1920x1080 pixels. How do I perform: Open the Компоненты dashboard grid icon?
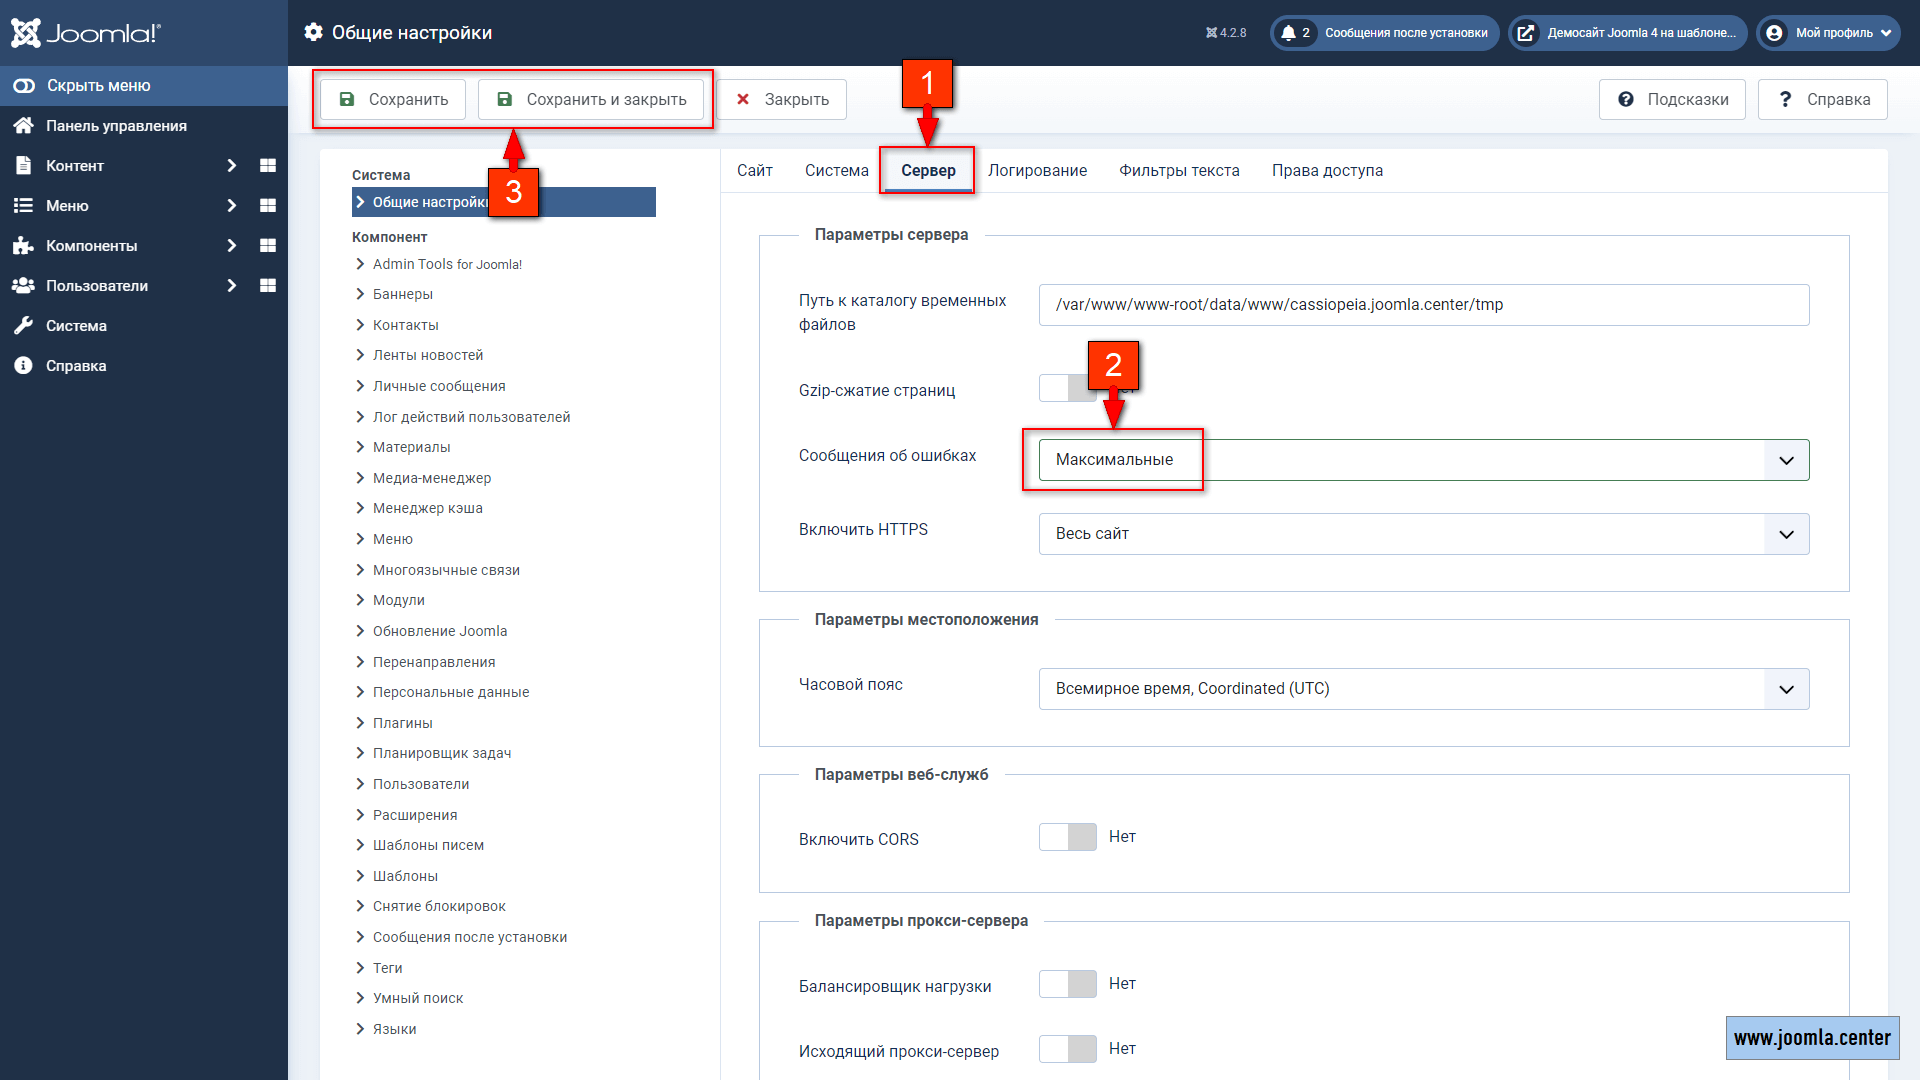click(x=267, y=245)
